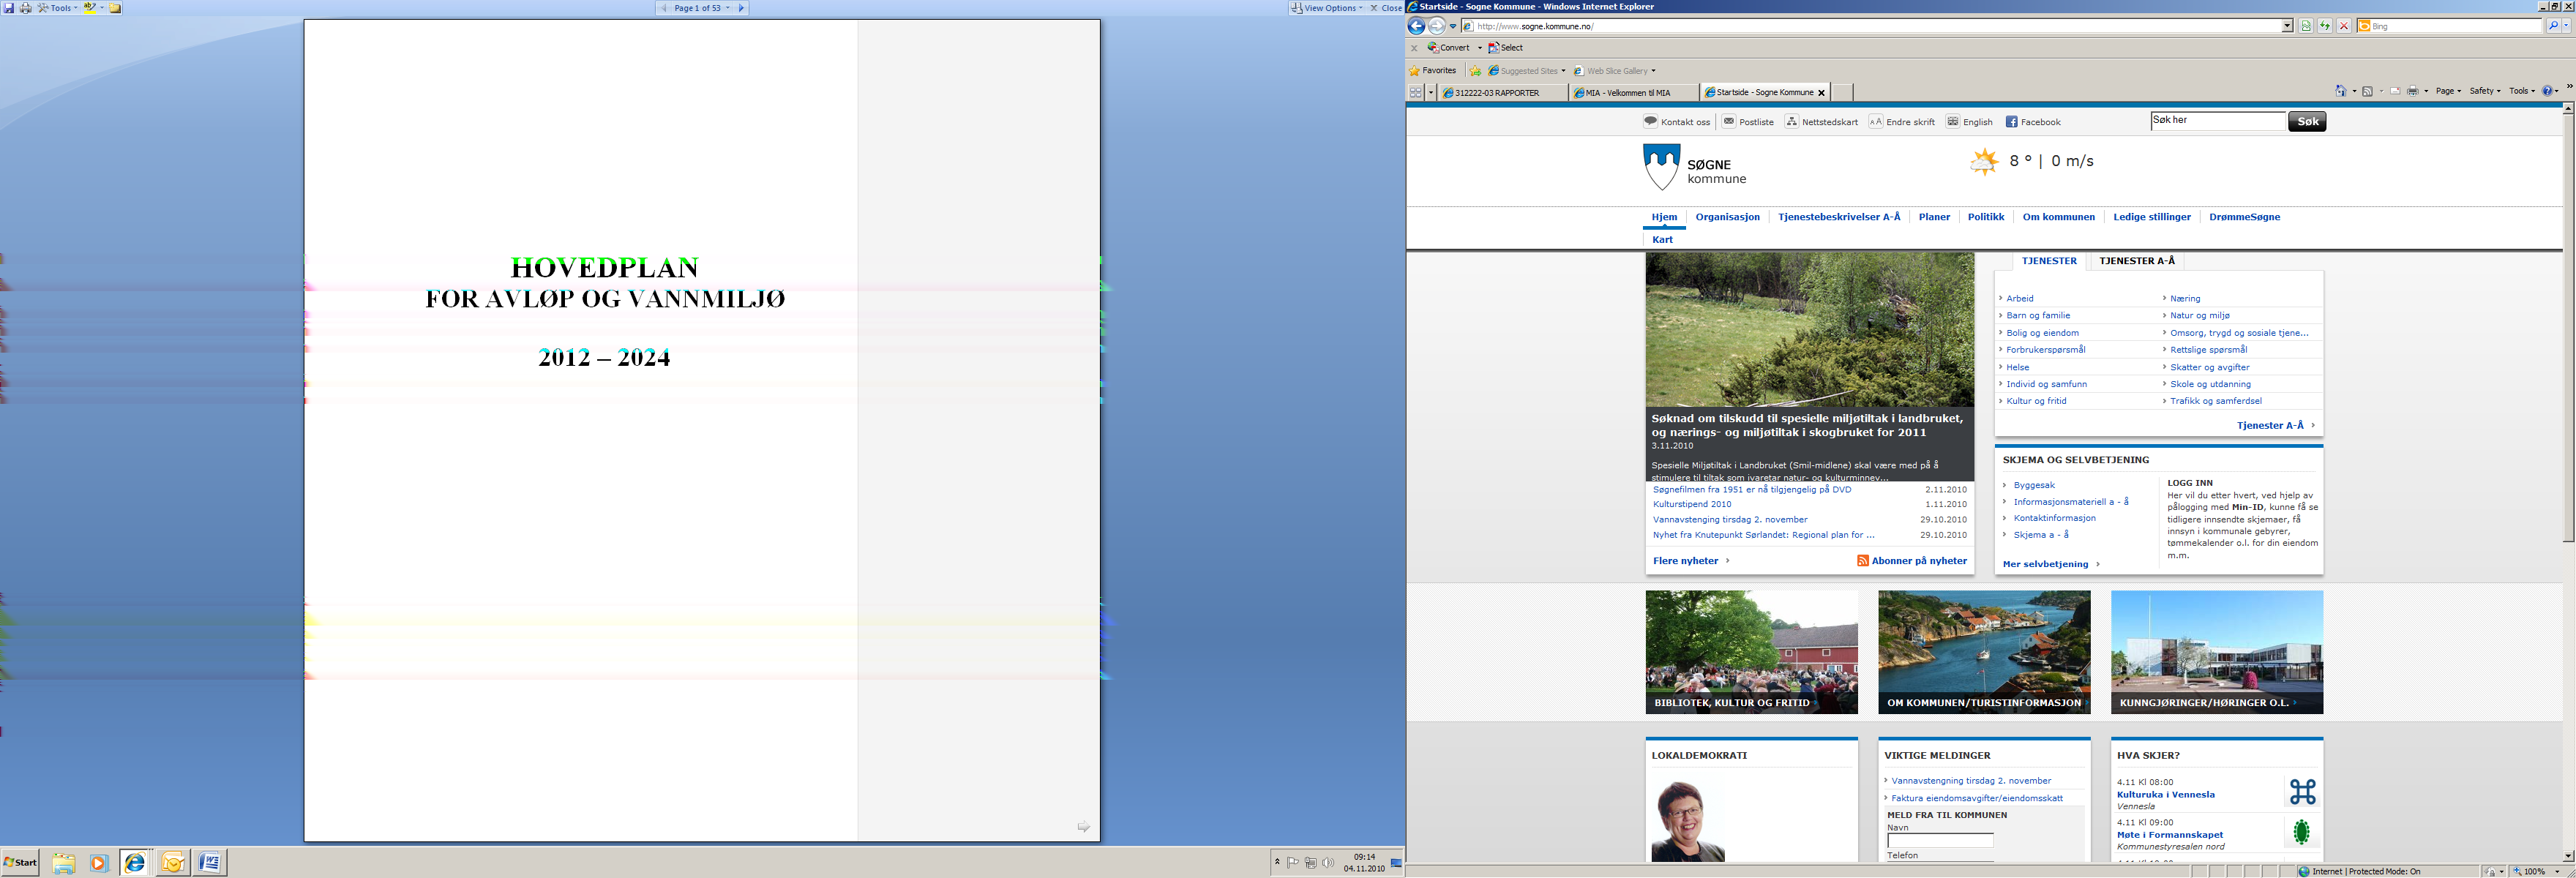
Task: Open the Kart menu item
Action: point(1662,240)
